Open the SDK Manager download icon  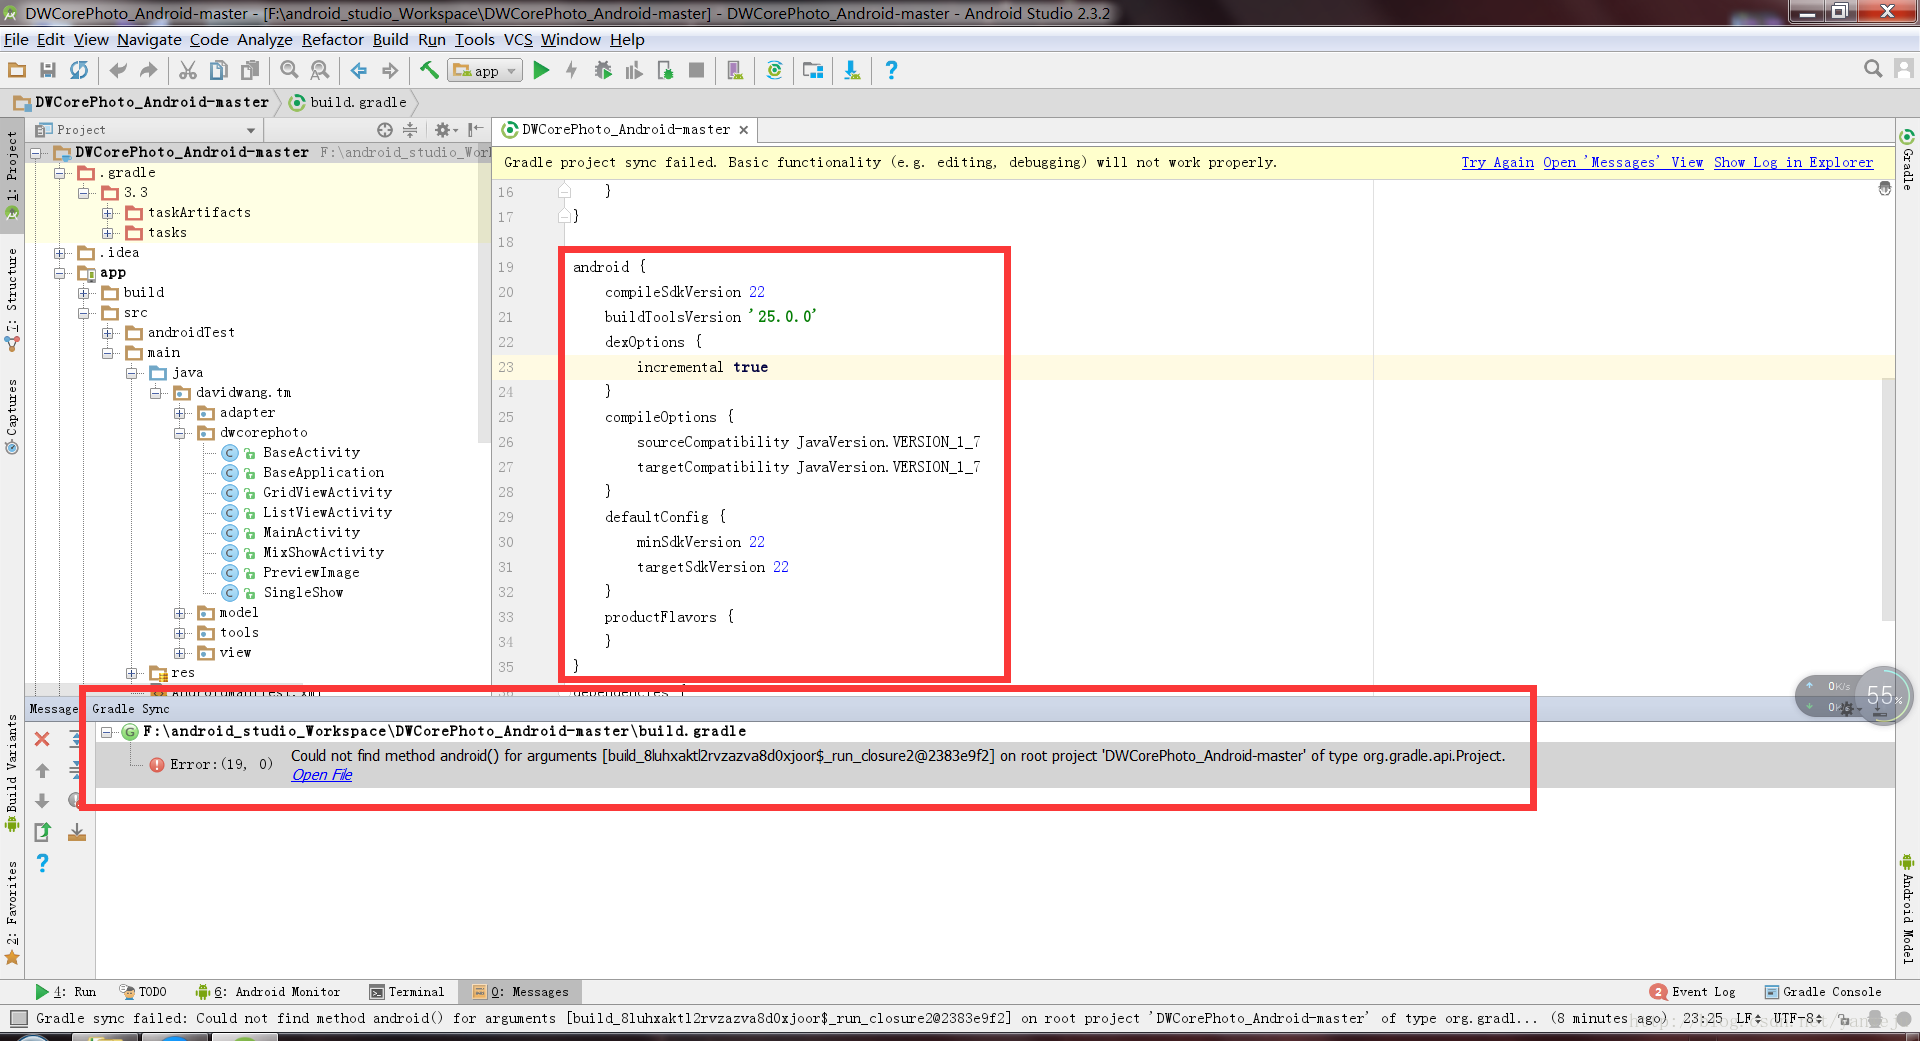pos(852,70)
